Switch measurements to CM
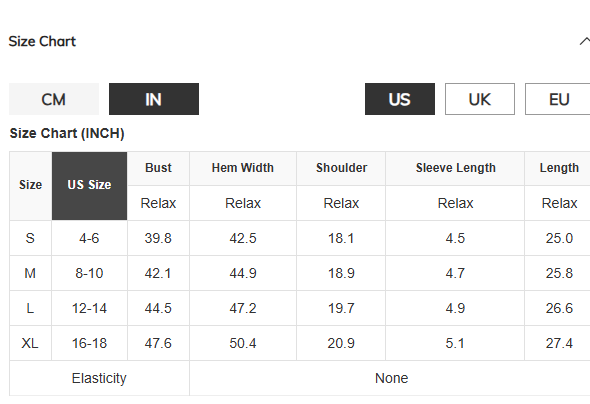This screenshot has width=590, height=404. click(54, 99)
